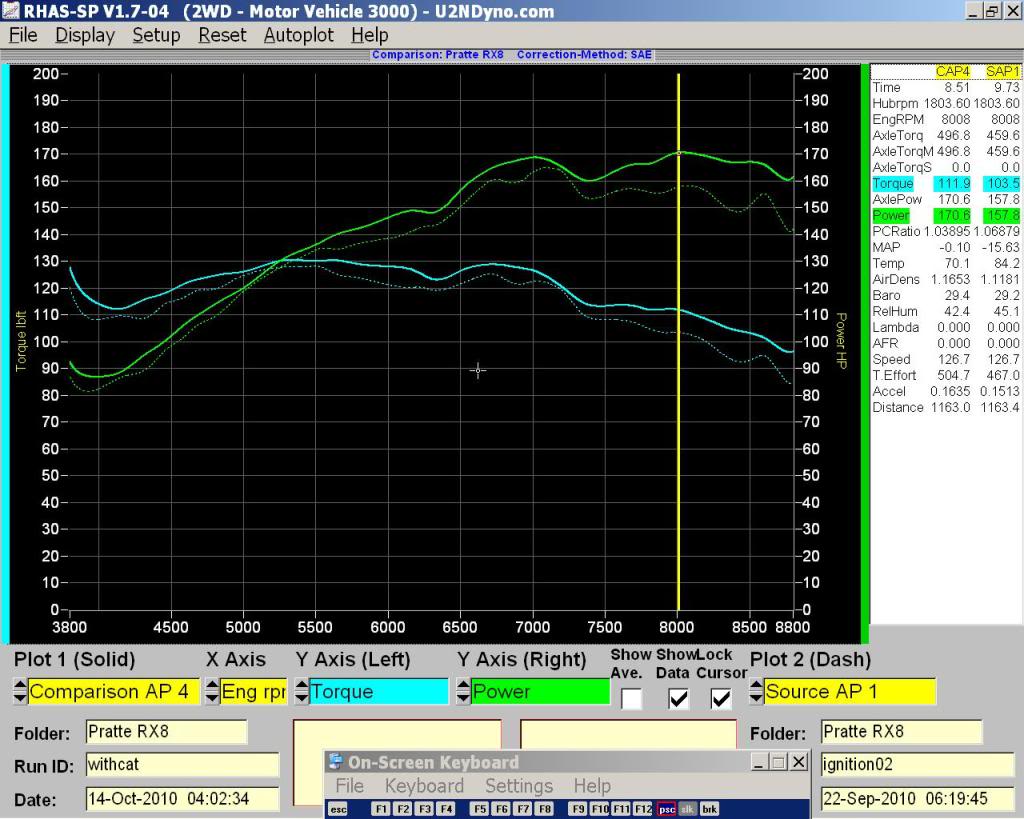Open Settings menu in On-Screen Keyboard
Viewport: 1024px width, 819px height.
pos(519,785)
